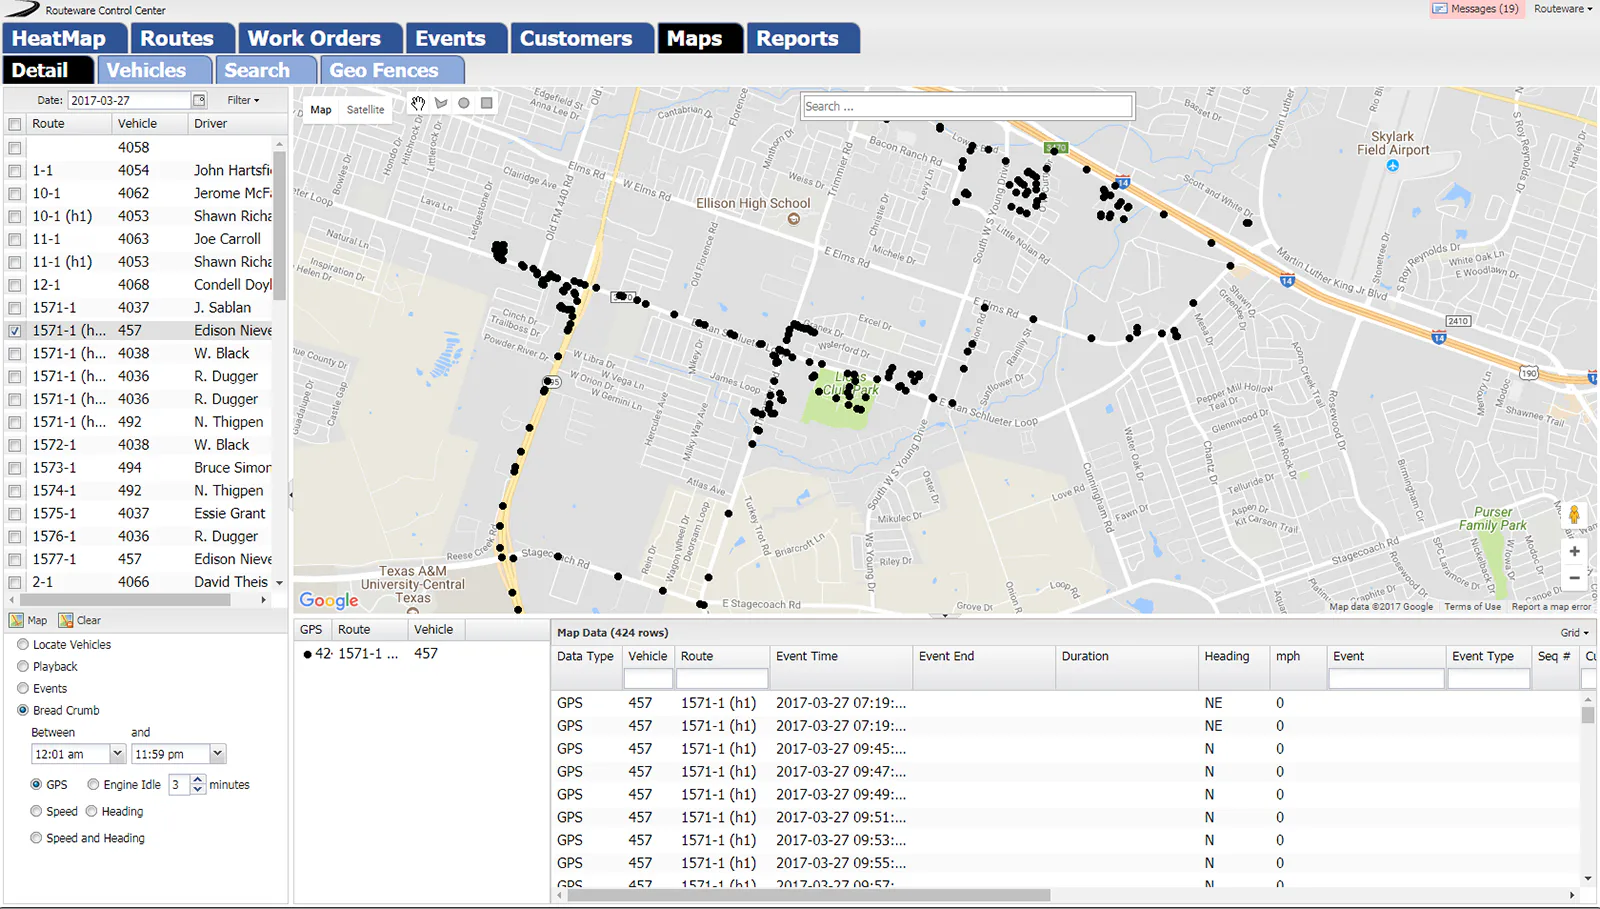Check the box for route 12-1
The image size is (1600, 909).
pos(15,285)
